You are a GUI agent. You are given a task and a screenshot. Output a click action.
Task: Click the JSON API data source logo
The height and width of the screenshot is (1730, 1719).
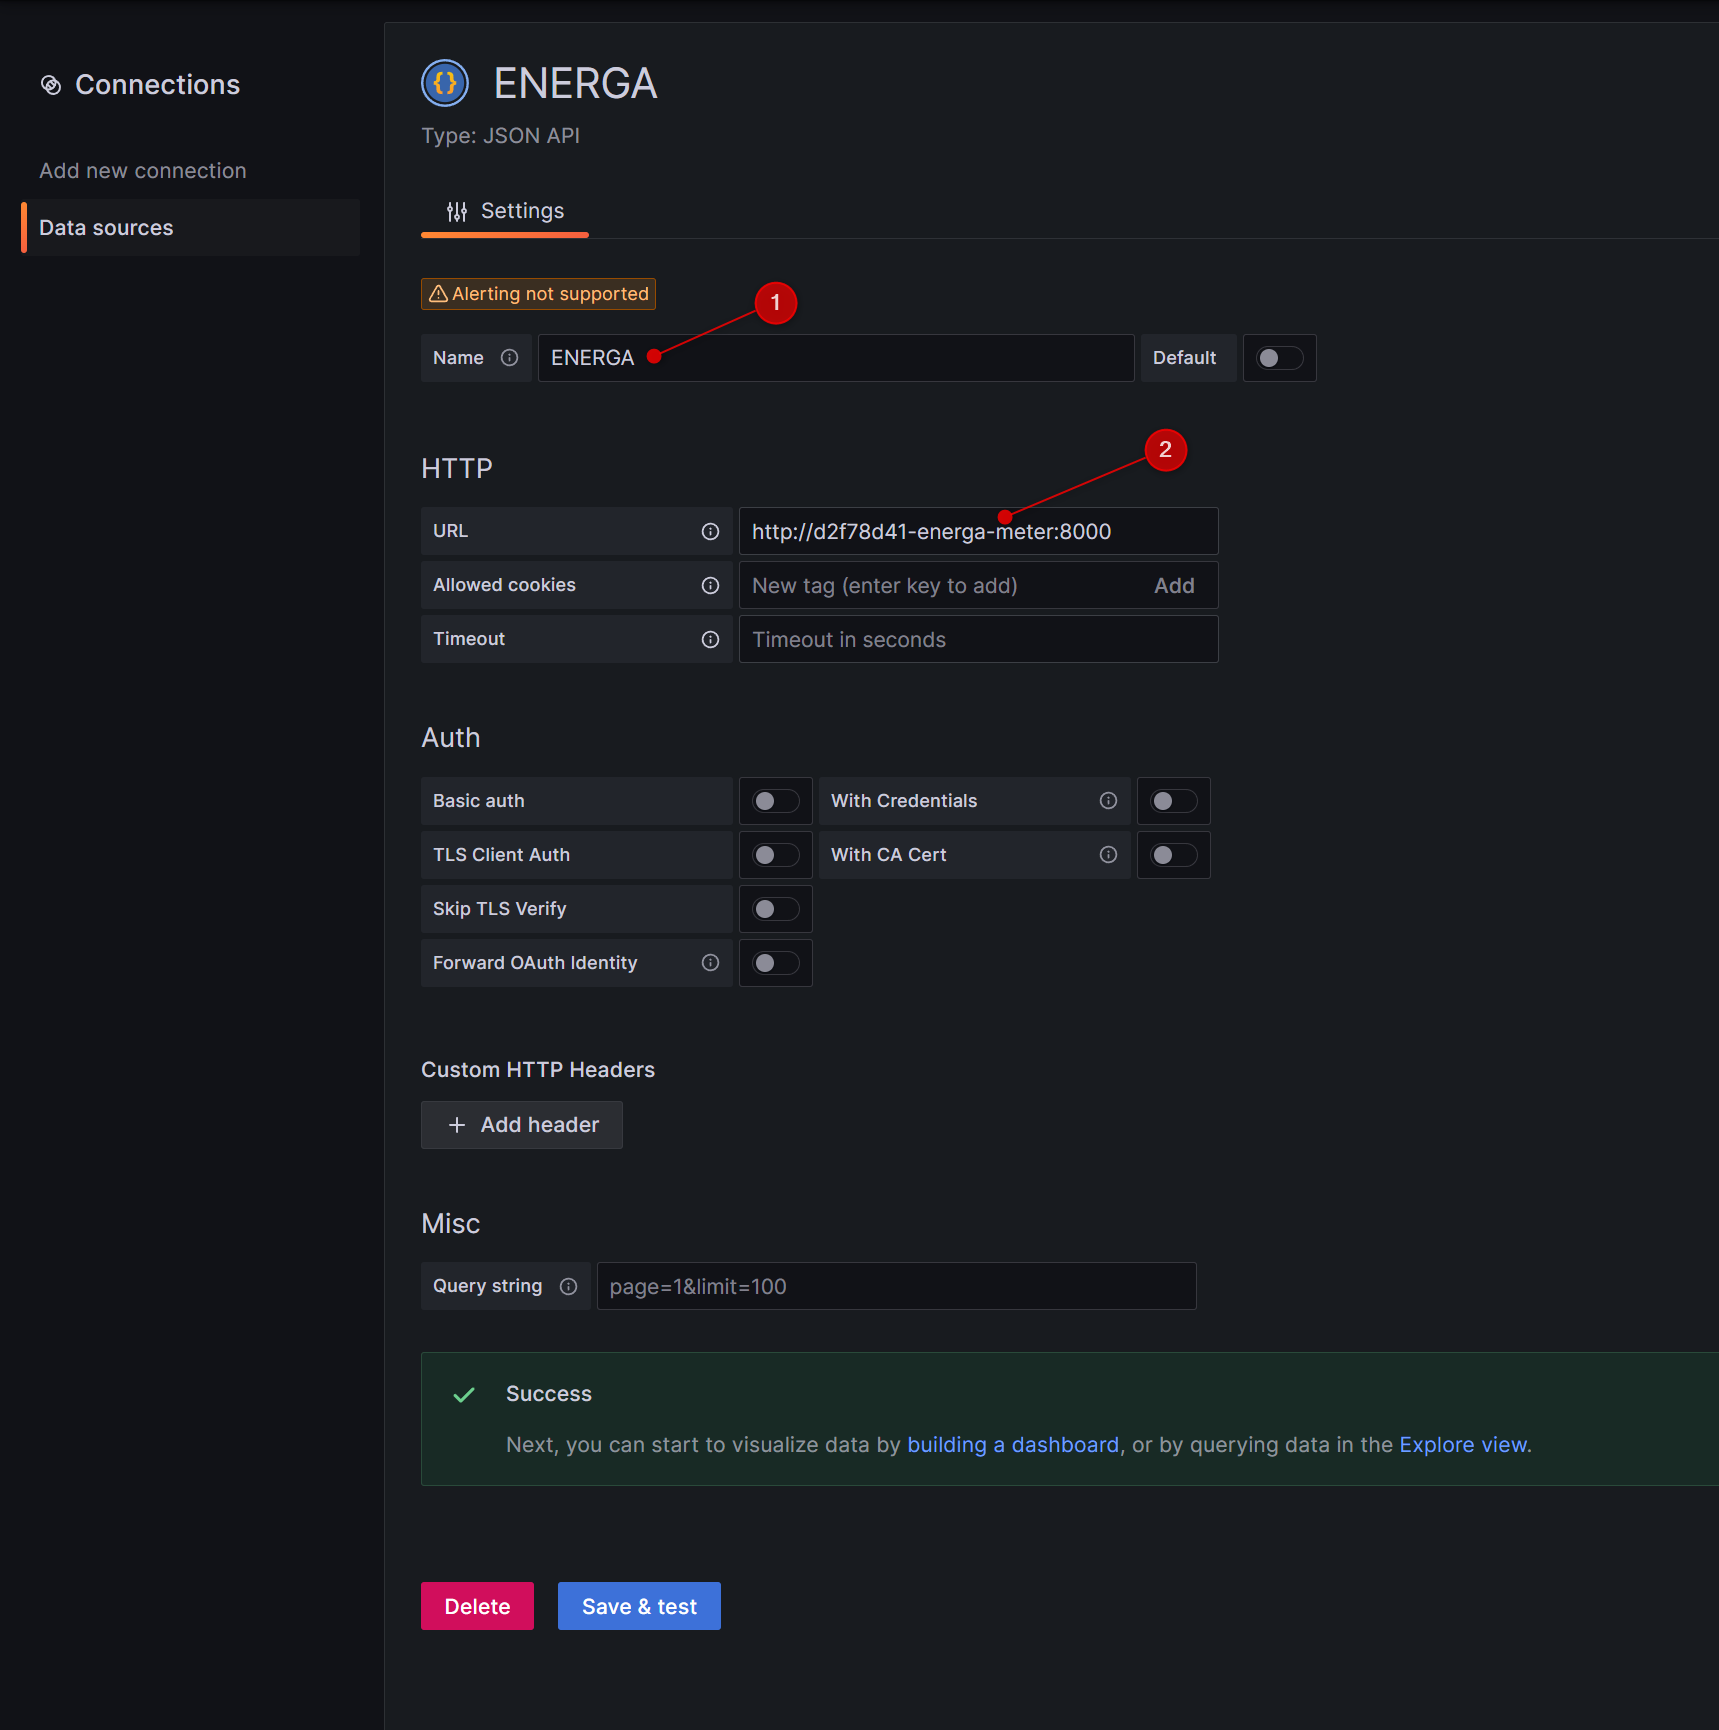tap(444, 83)
